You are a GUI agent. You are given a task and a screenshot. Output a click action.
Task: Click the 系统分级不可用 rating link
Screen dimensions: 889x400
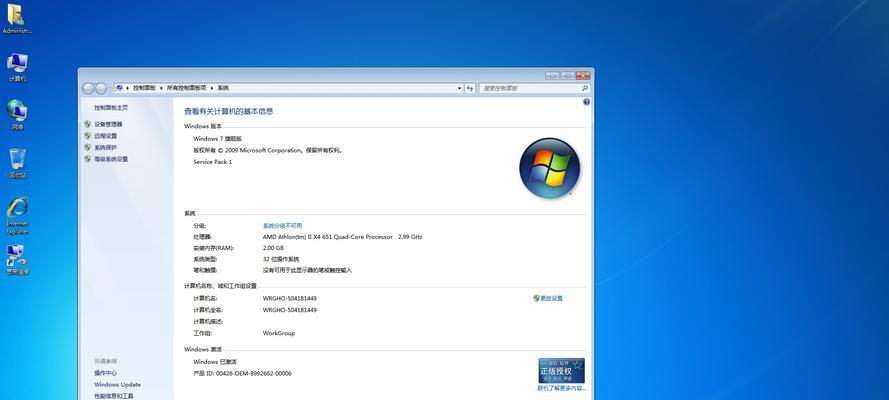282,225
